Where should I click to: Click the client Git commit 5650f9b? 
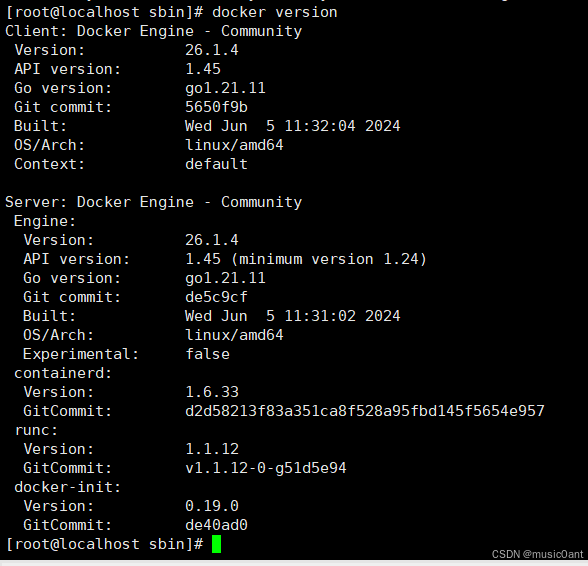[x=216, y=107]
